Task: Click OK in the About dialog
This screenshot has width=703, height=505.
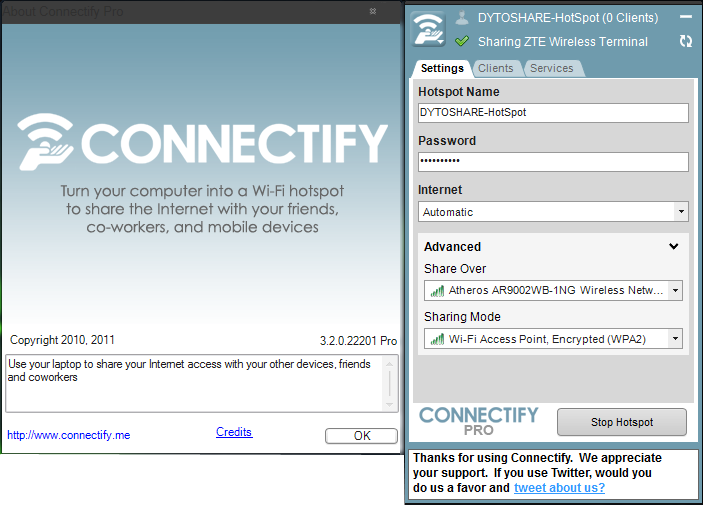Action: click(361, 436)
